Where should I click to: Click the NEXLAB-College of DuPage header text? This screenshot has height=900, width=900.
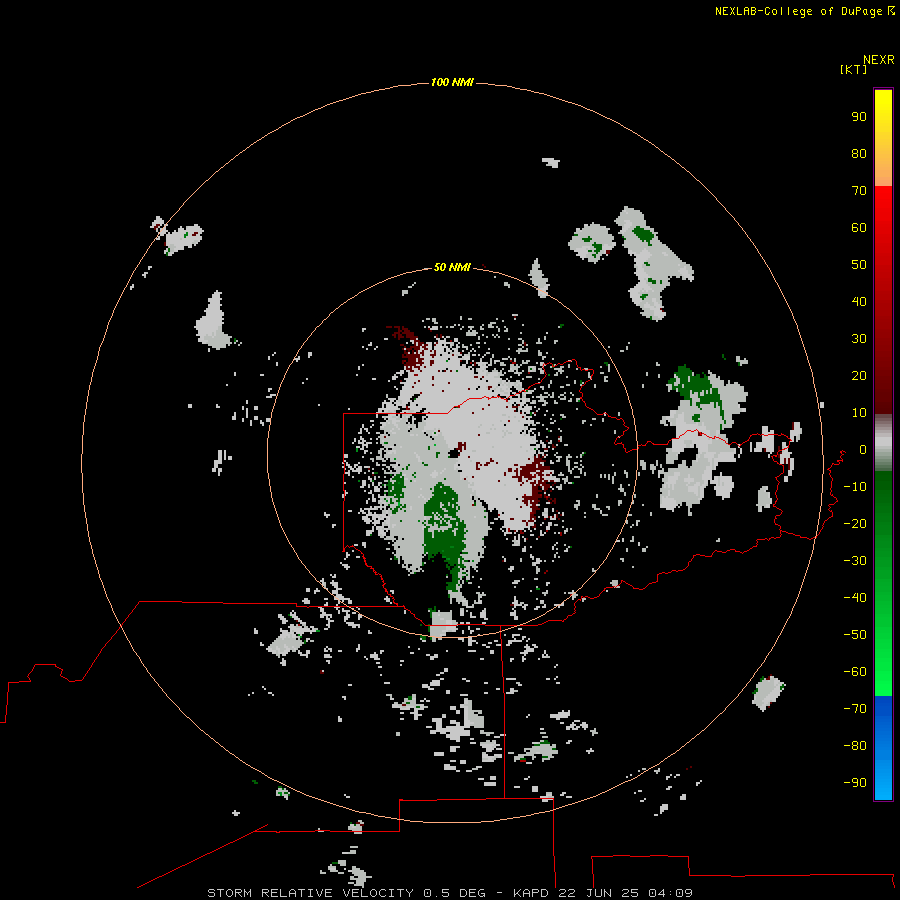click(798, 11)
